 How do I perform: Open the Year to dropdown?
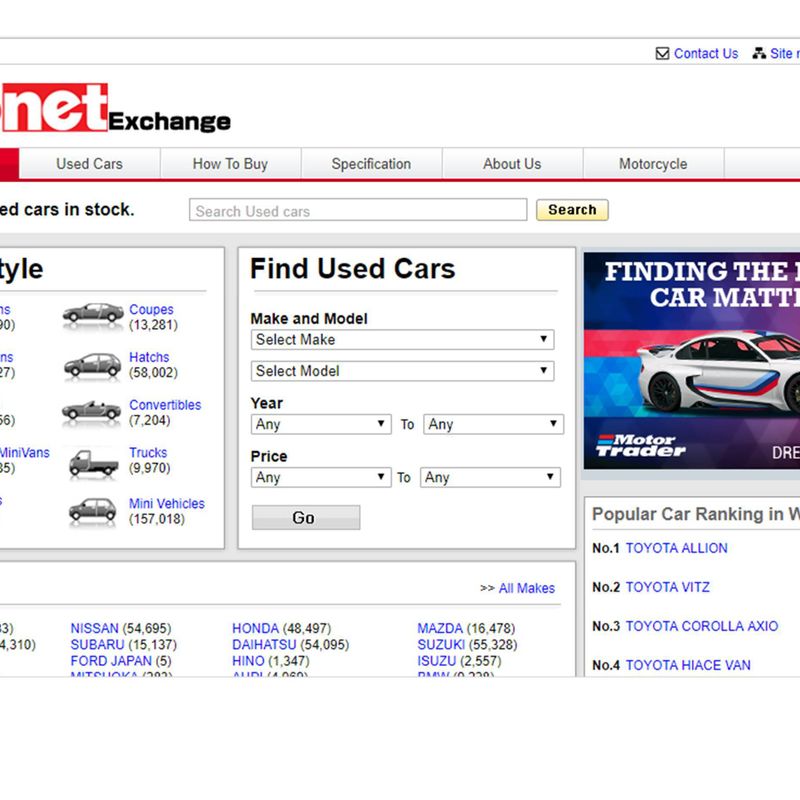coord(493,424)
